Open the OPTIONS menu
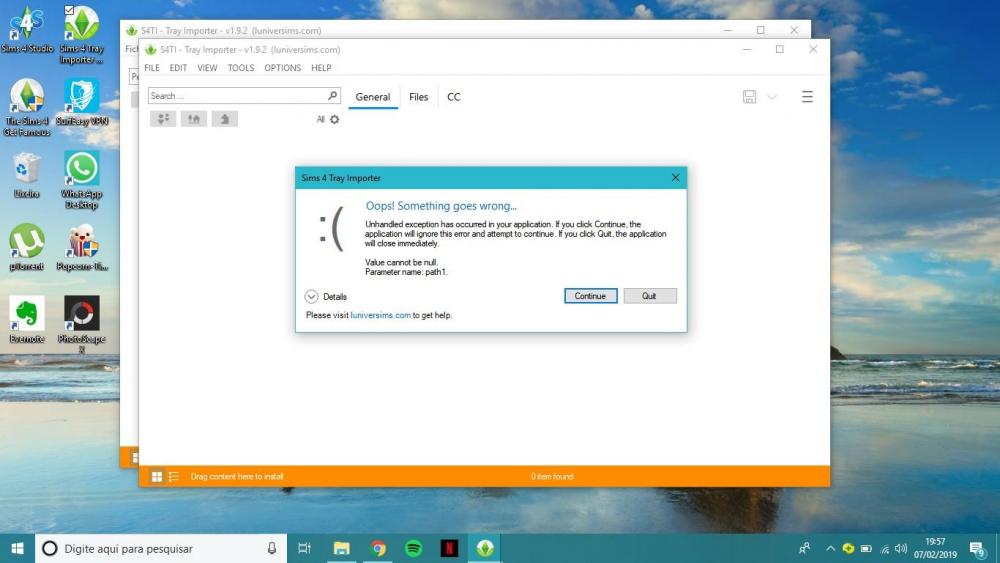1000x563 pixels. point(283,68)
